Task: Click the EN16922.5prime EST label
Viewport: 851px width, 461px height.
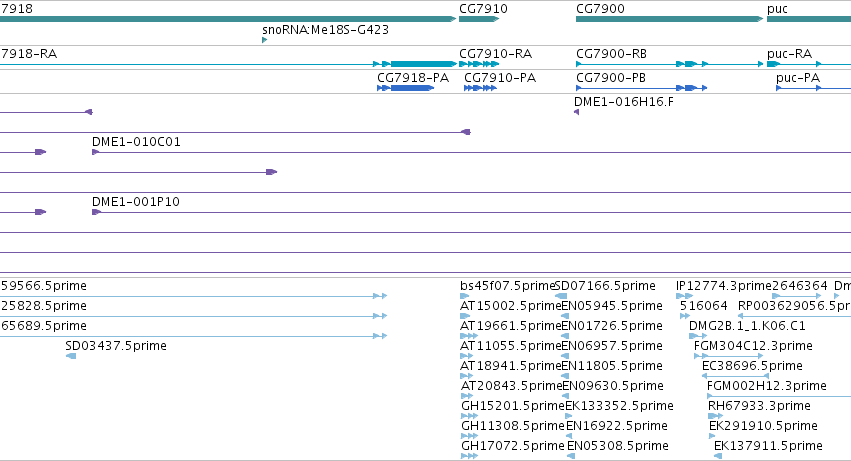Action: coord(617,426)
